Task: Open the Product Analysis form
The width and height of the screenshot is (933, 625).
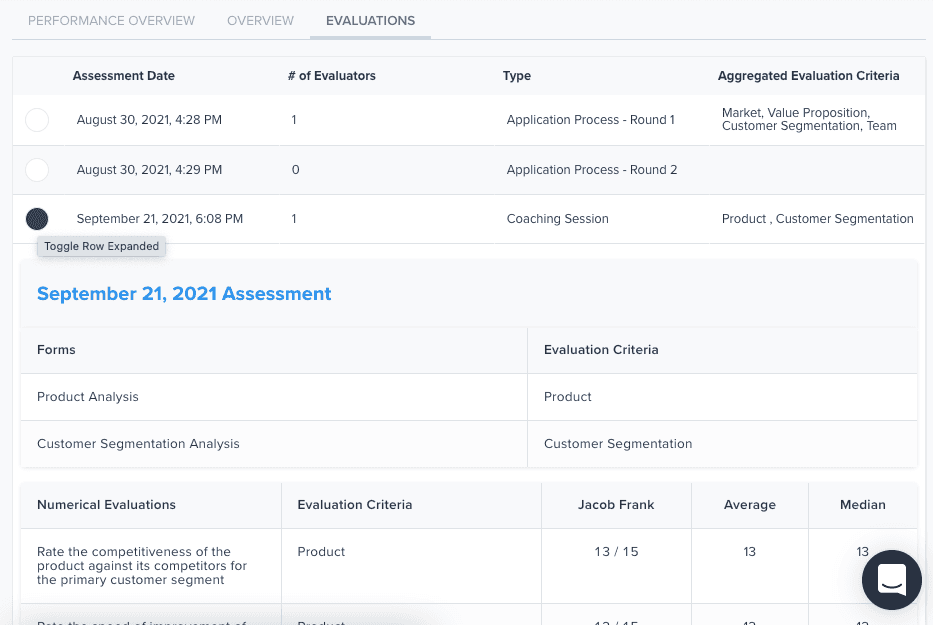Action: tap(88, 397)
